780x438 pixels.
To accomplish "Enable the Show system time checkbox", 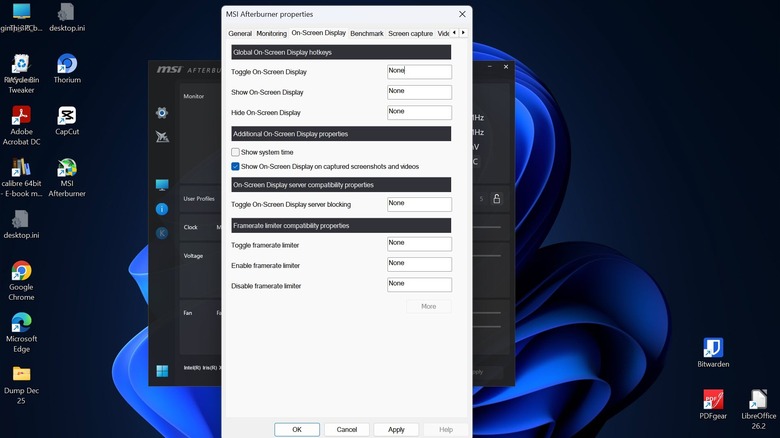I will (235, 152).
